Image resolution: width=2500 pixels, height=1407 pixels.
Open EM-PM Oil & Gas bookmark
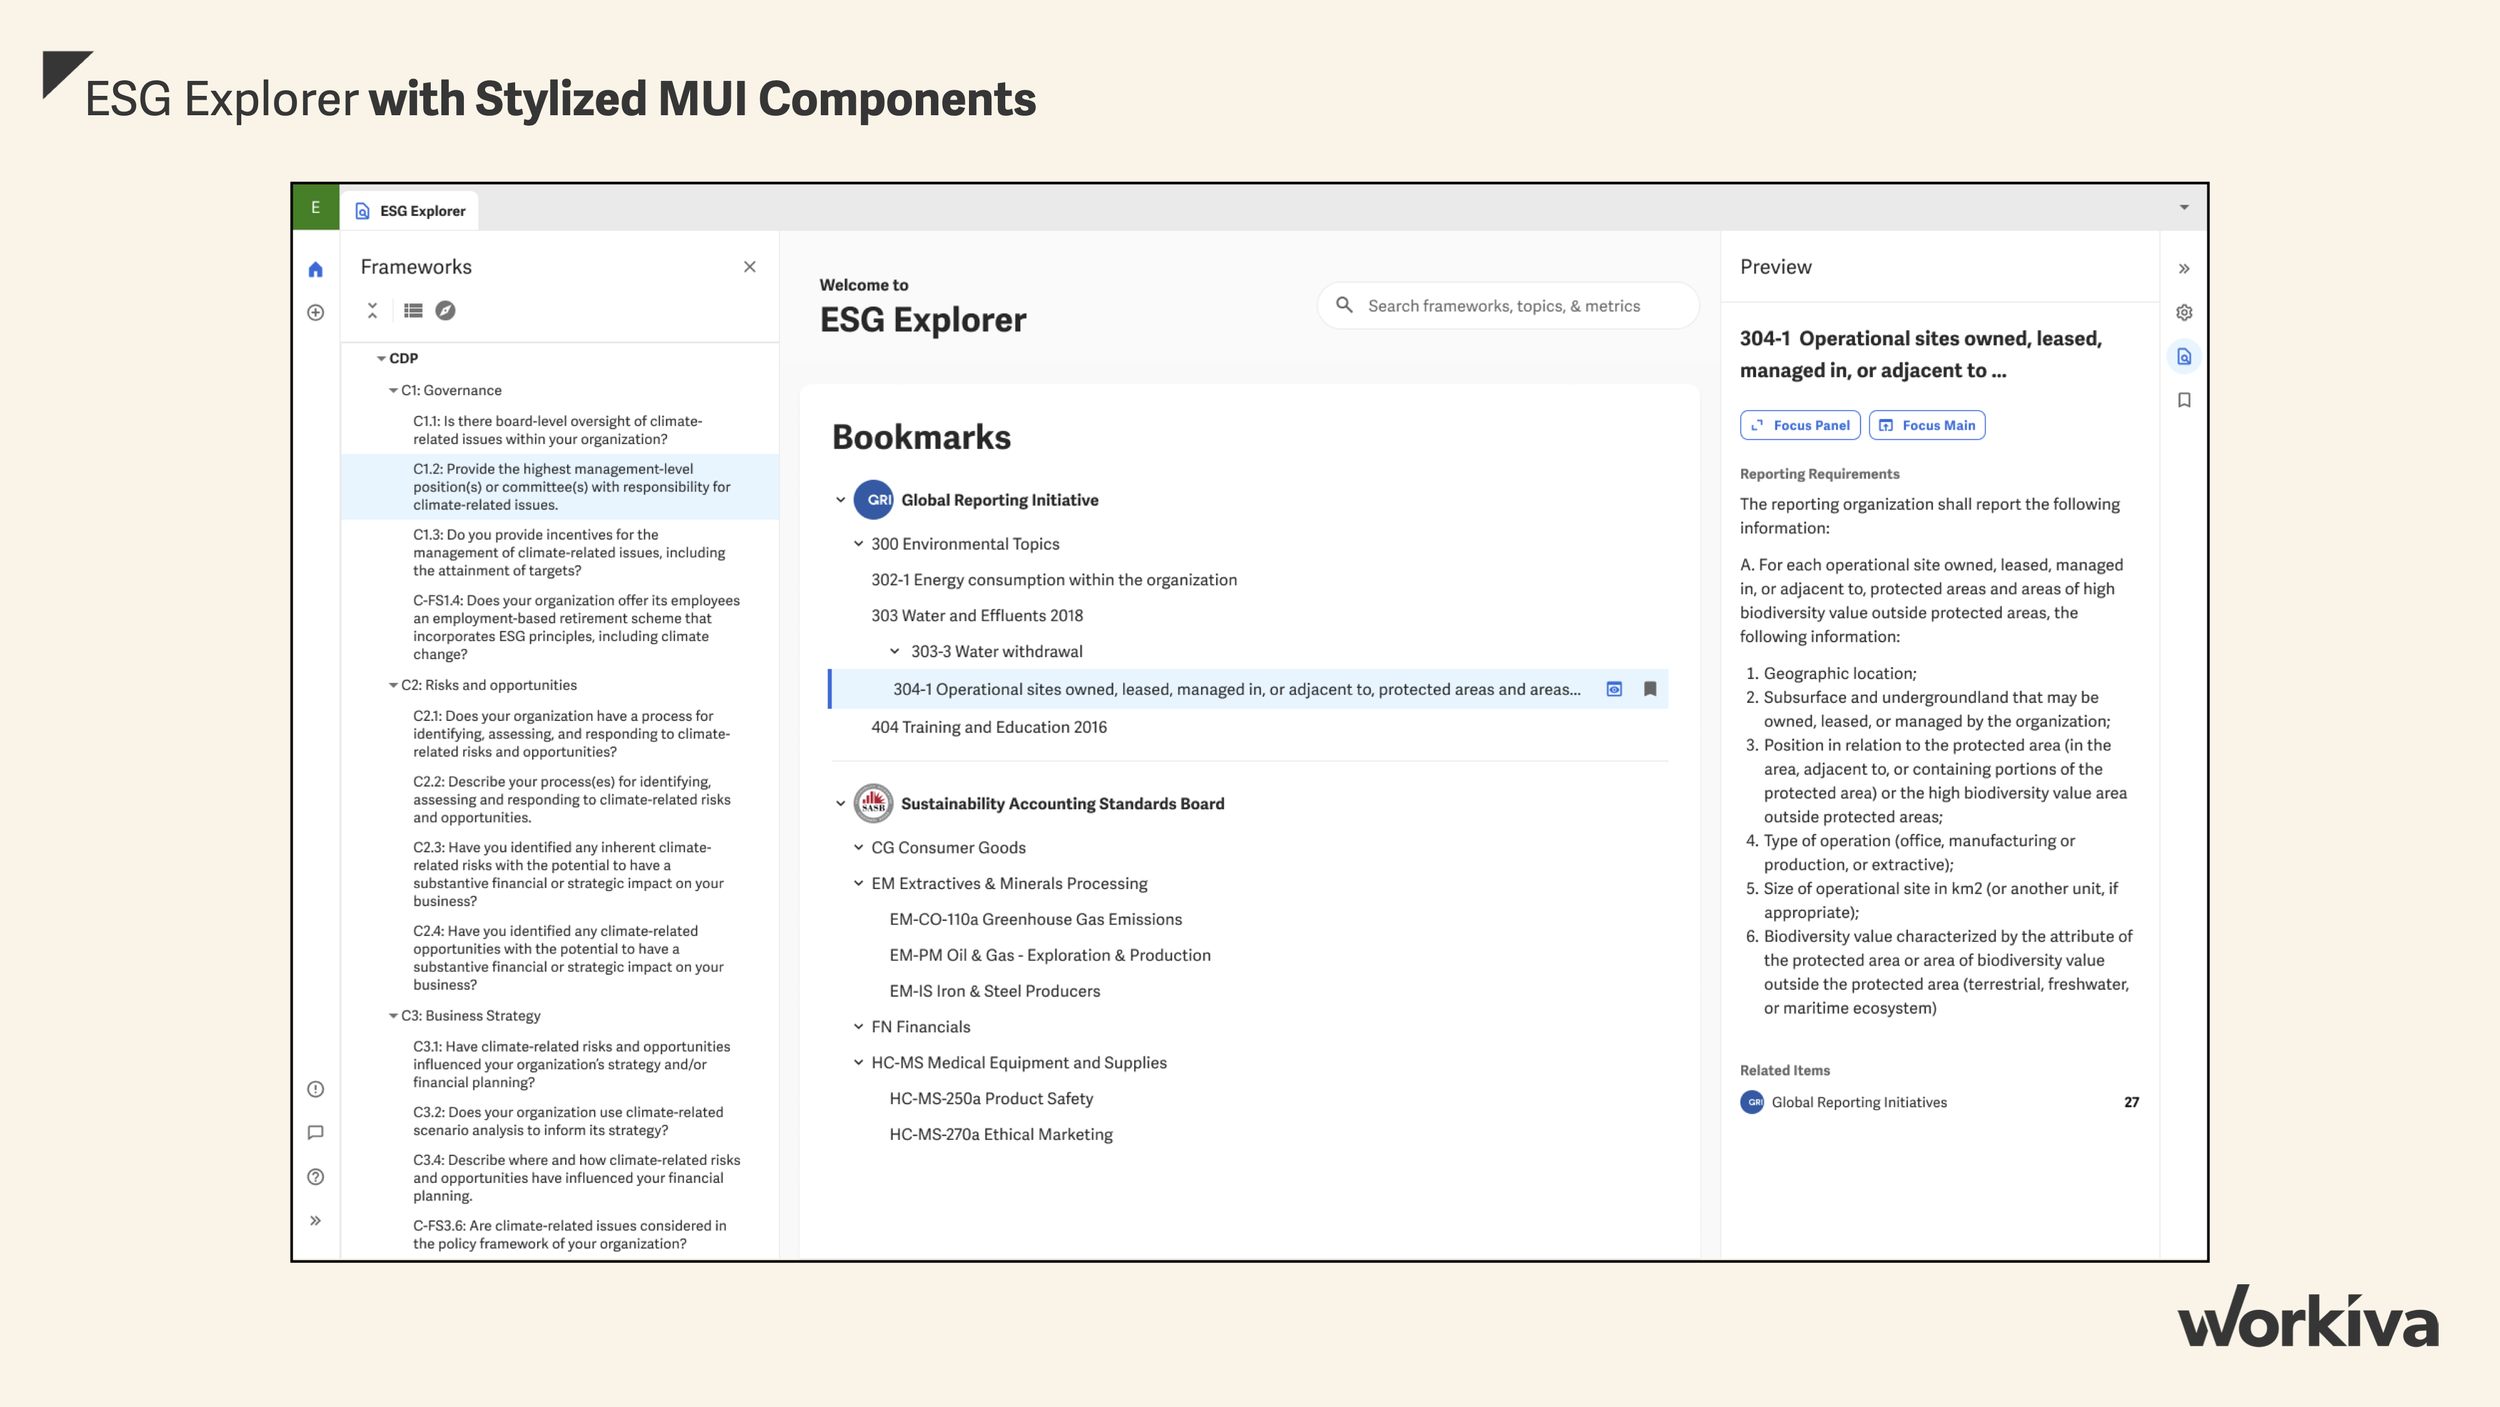point(1050,955)
